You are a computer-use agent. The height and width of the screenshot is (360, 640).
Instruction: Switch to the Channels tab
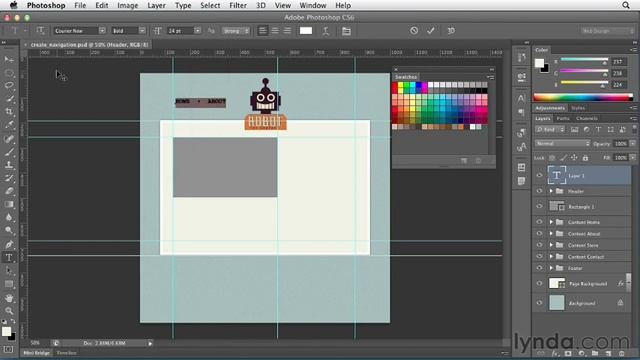(x=587, y=118)
